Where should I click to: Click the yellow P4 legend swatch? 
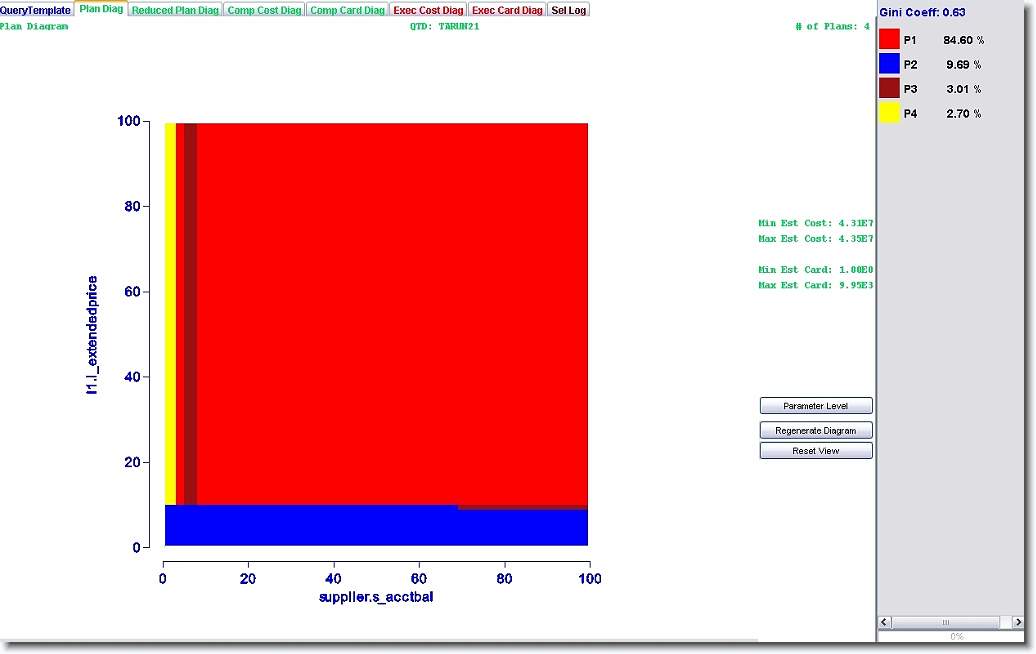[x=889, y=113]
